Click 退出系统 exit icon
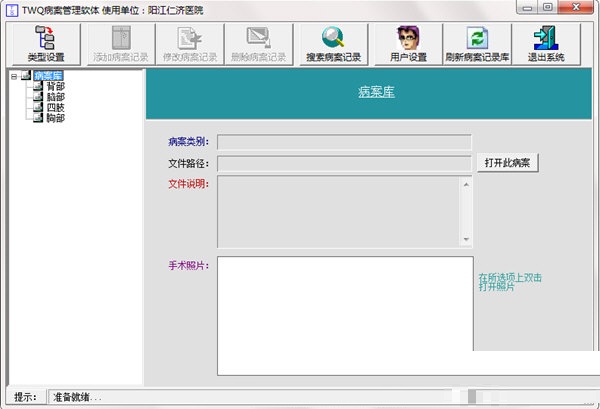Image resolution: width=600 pixels, height=409 pixels. point(546,44)
